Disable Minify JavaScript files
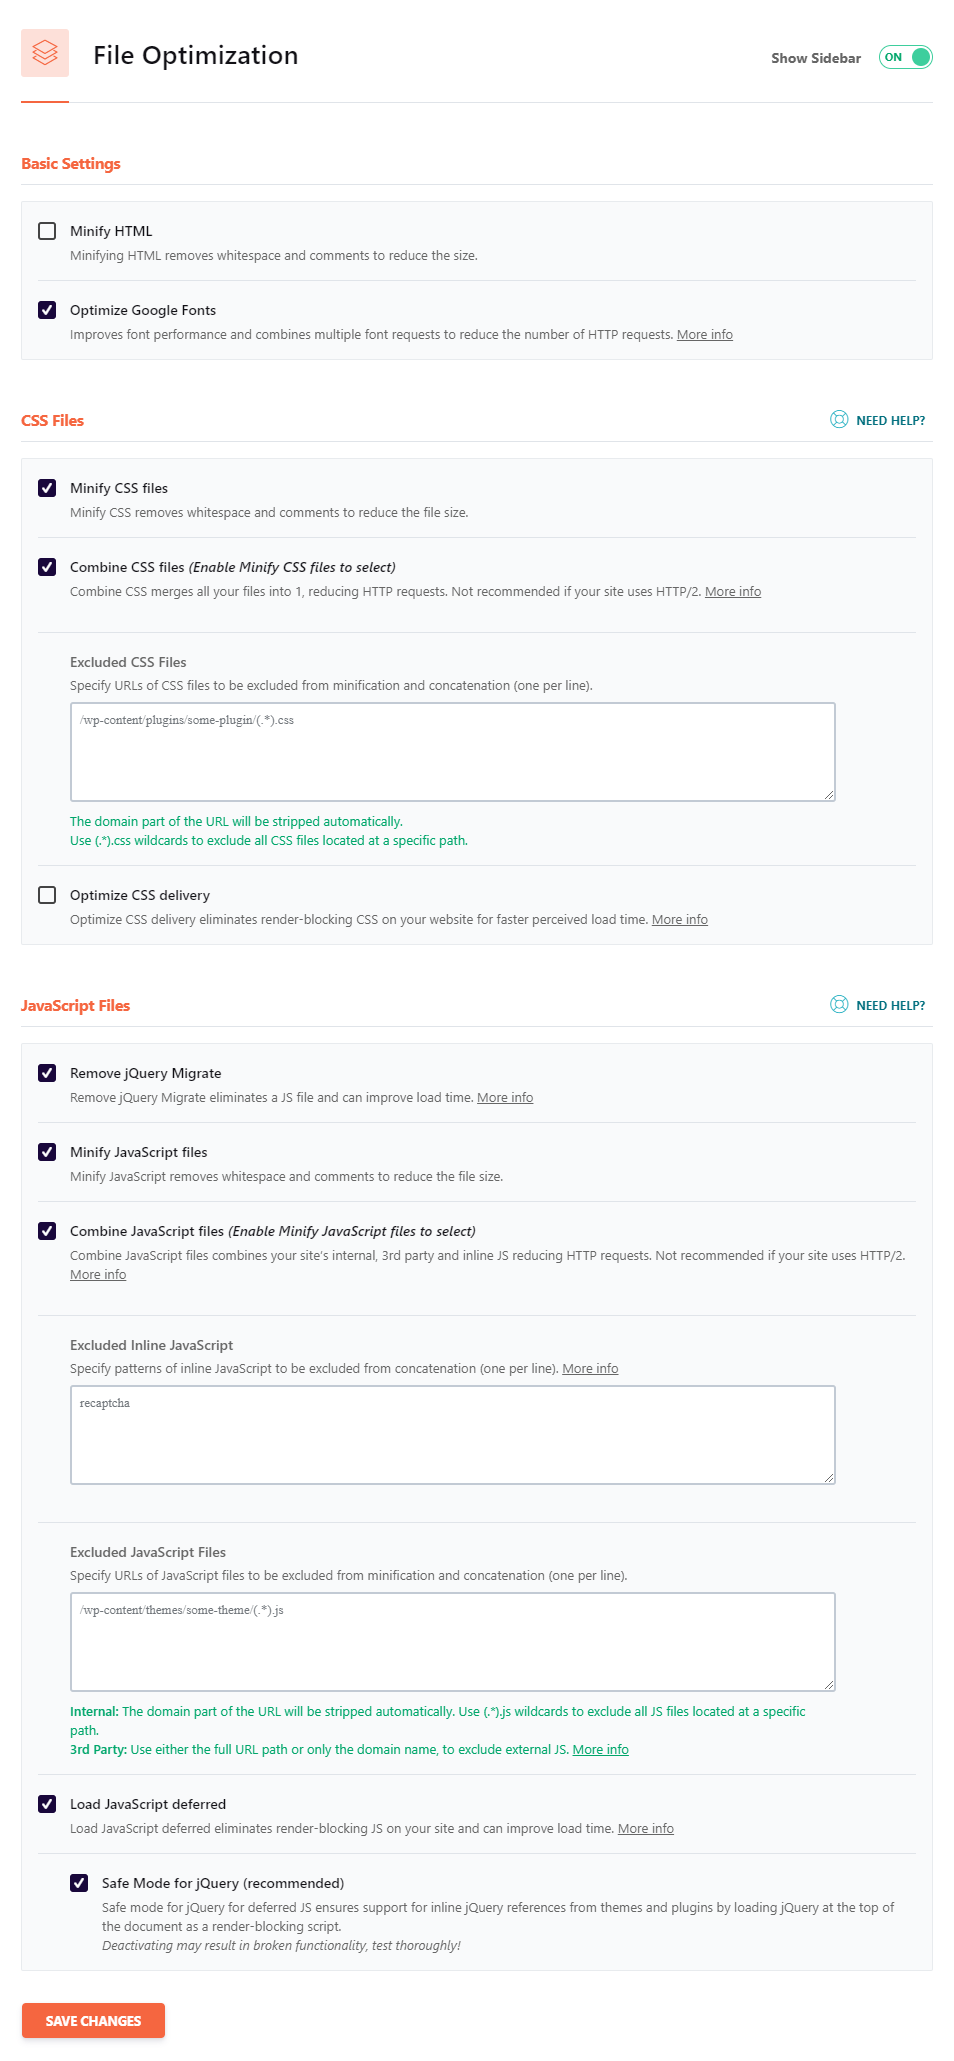 (x=46, y=1152)
